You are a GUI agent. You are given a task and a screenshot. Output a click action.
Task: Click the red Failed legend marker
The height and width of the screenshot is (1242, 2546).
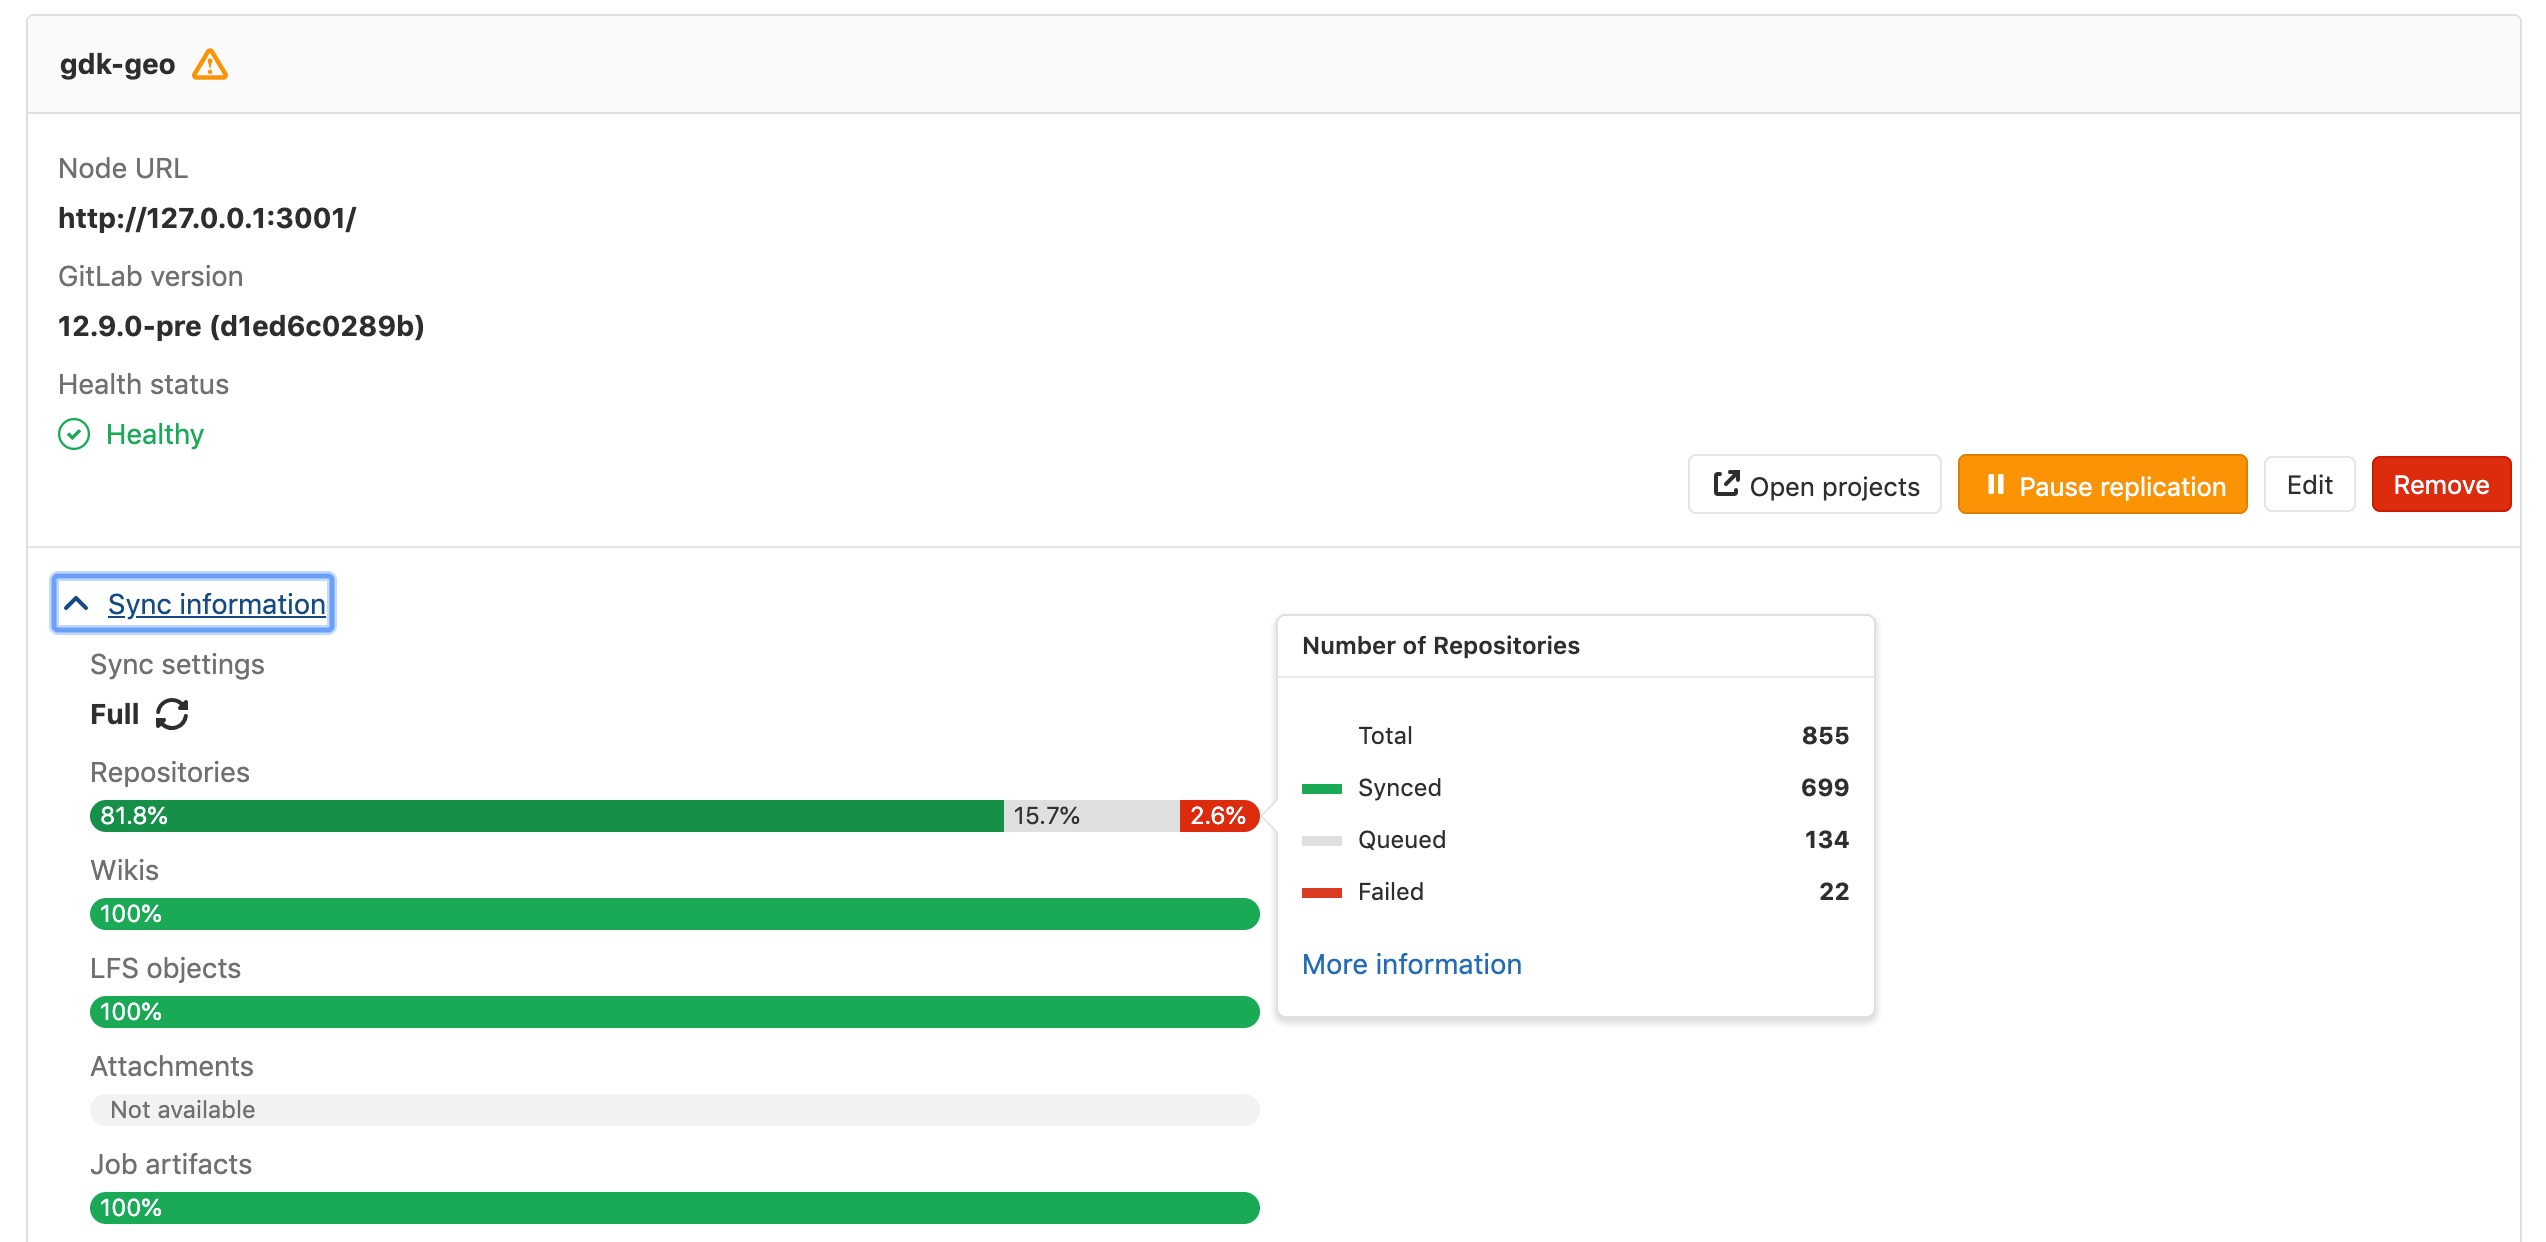tap(1322, 892)
